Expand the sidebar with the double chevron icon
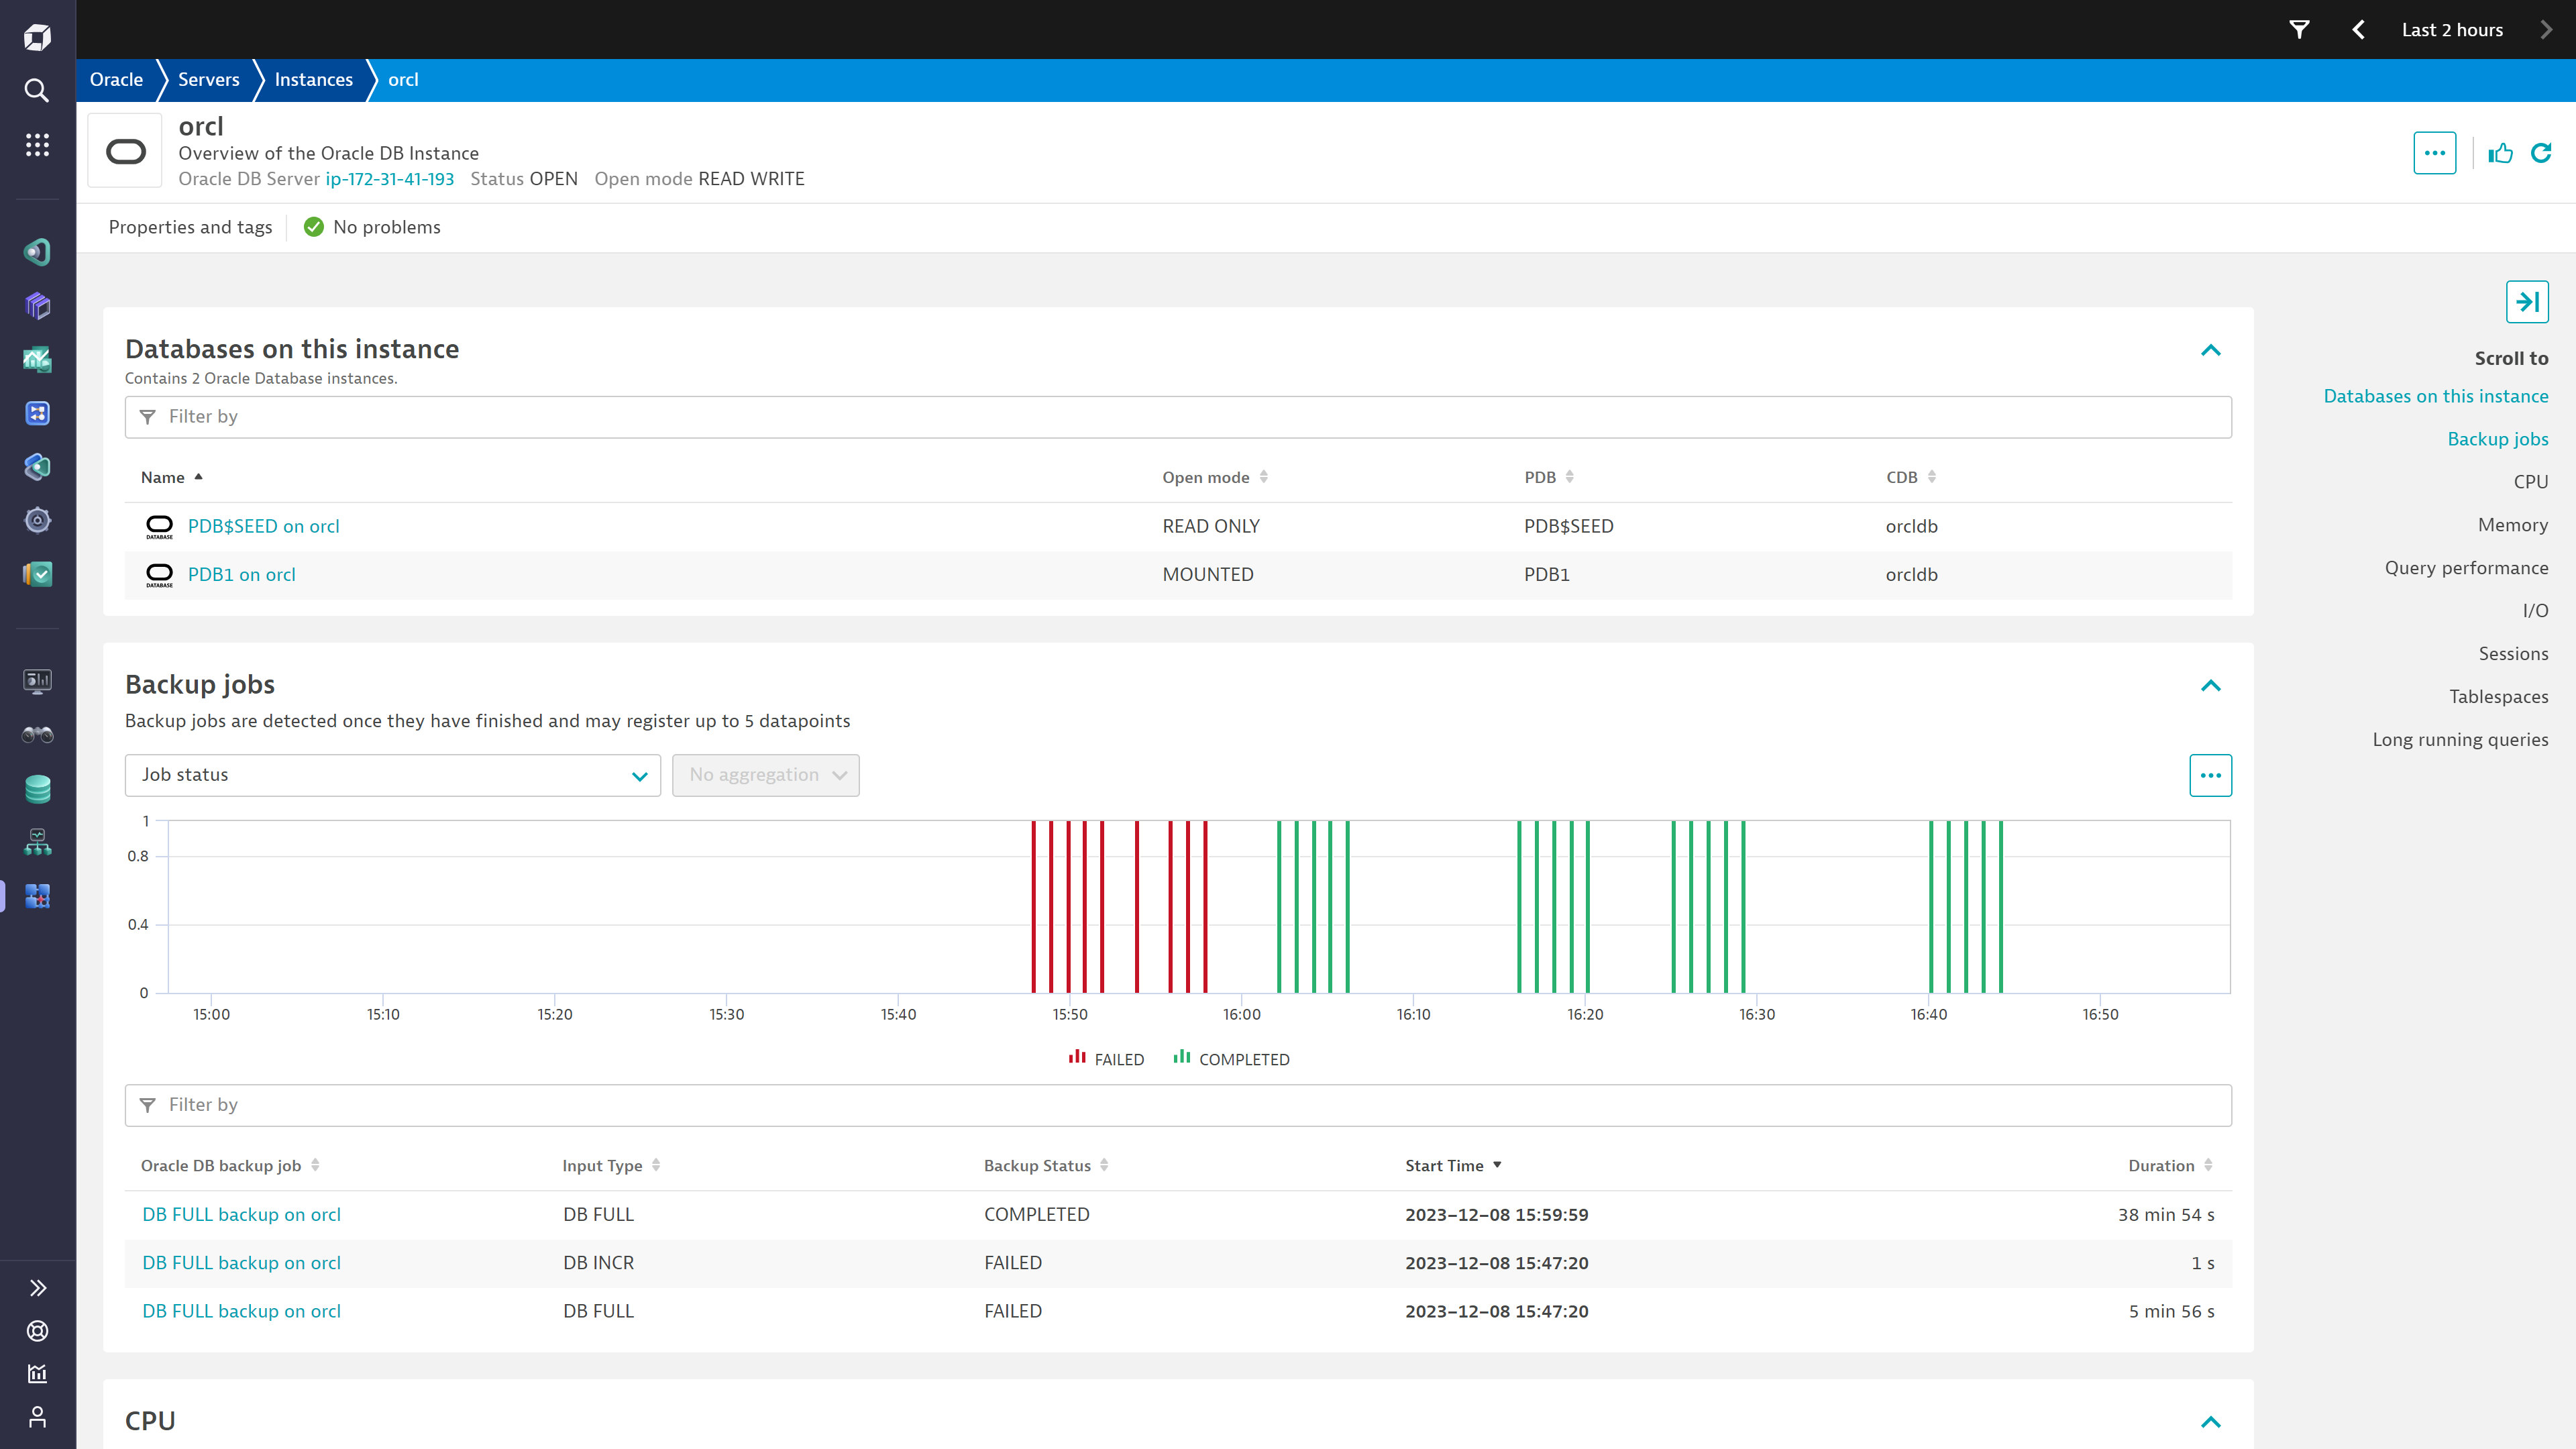This screenshot has height=1449, width=2576. click(x=37, y=1288)
